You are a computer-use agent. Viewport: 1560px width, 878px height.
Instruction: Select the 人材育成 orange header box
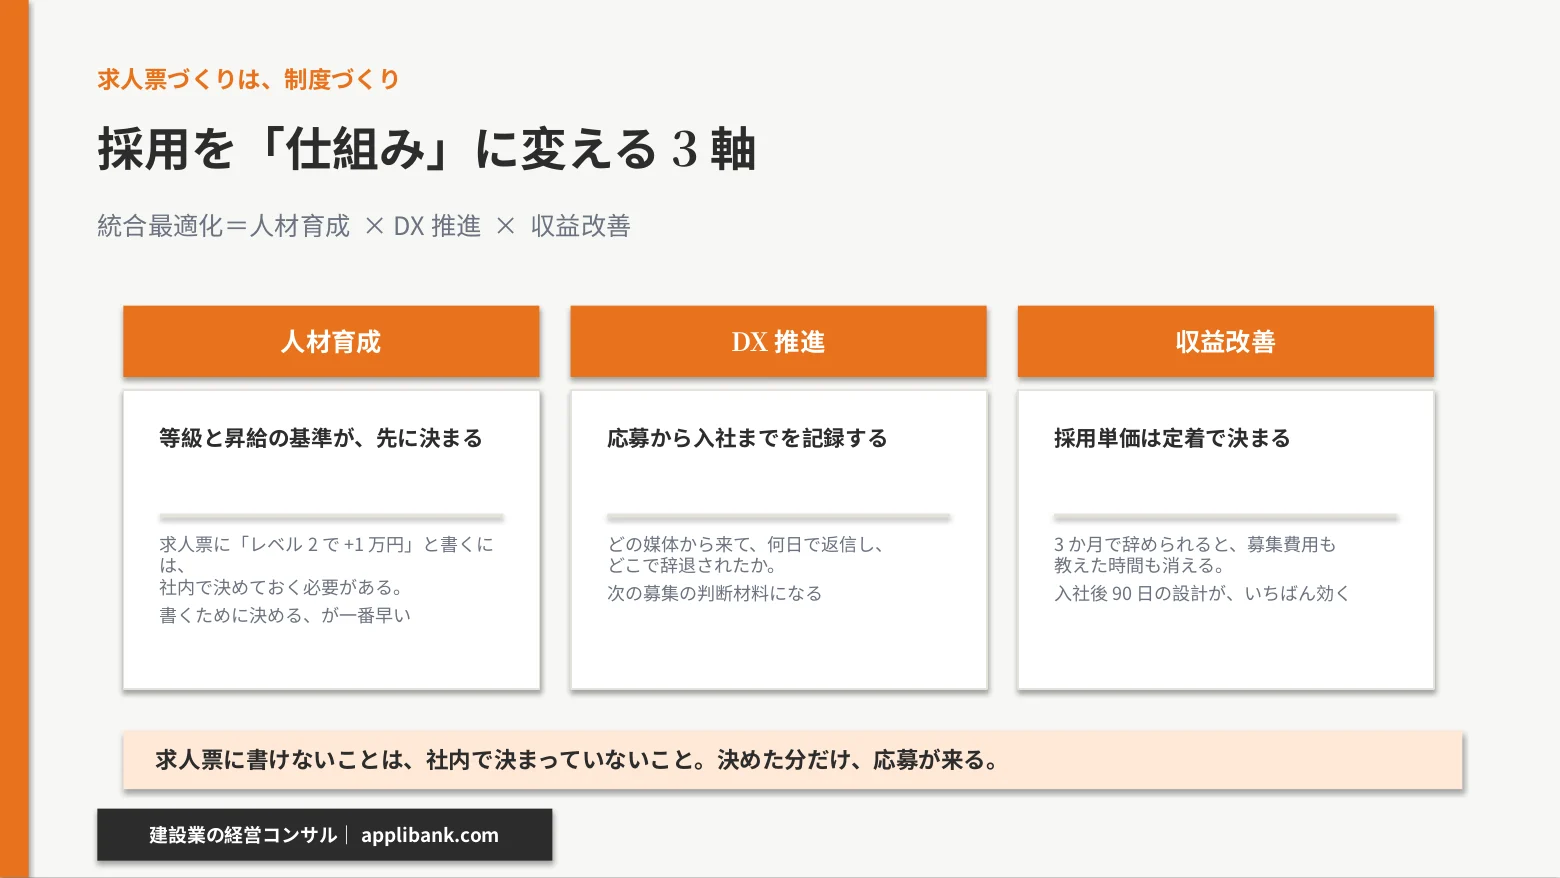point(331,342)
